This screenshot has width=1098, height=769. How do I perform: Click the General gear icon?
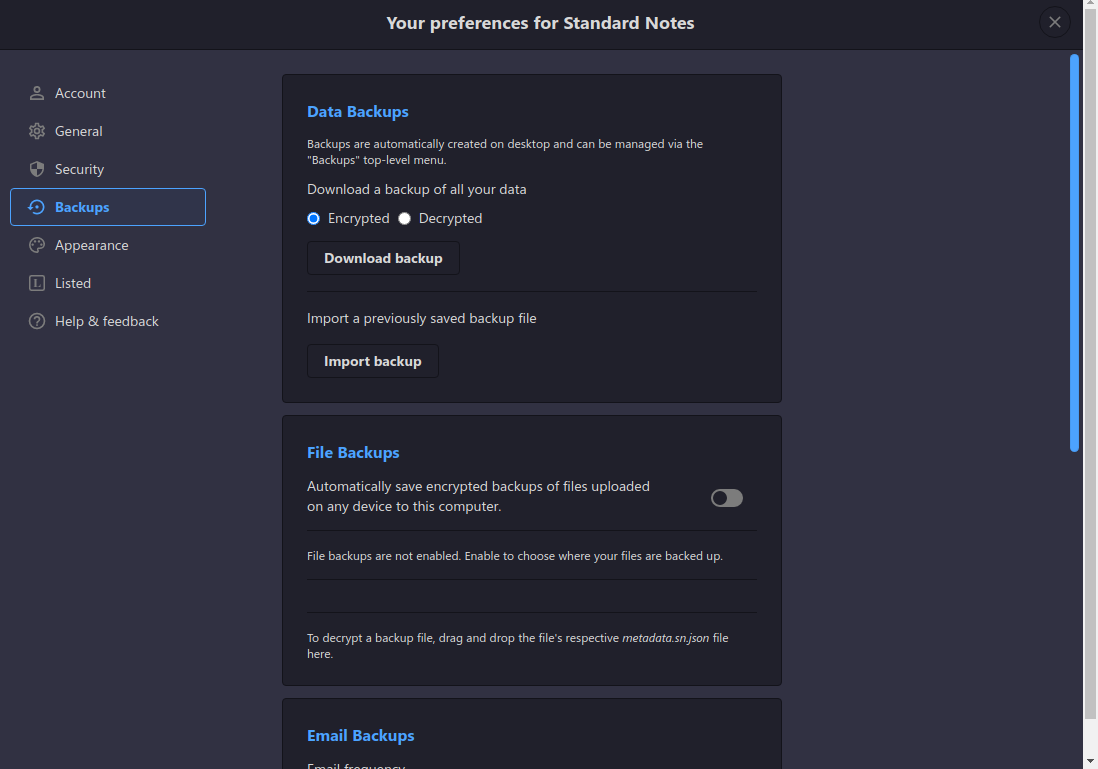point(37,131)
